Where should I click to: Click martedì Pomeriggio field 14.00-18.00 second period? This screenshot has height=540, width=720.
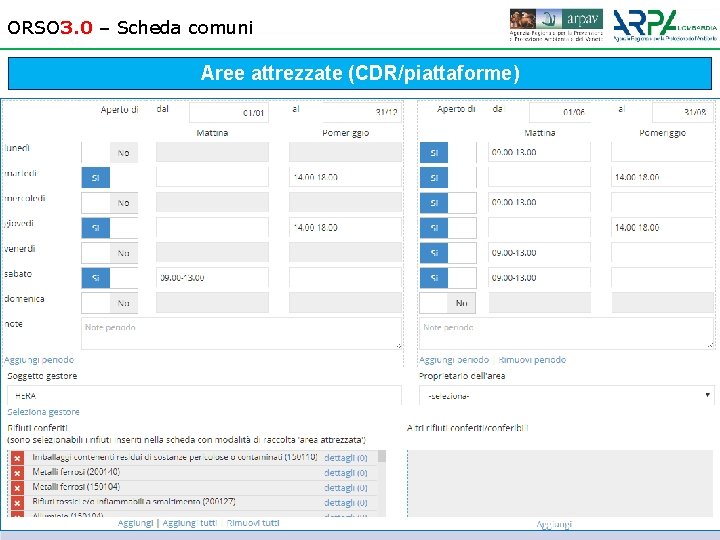(x=662, y=178)
